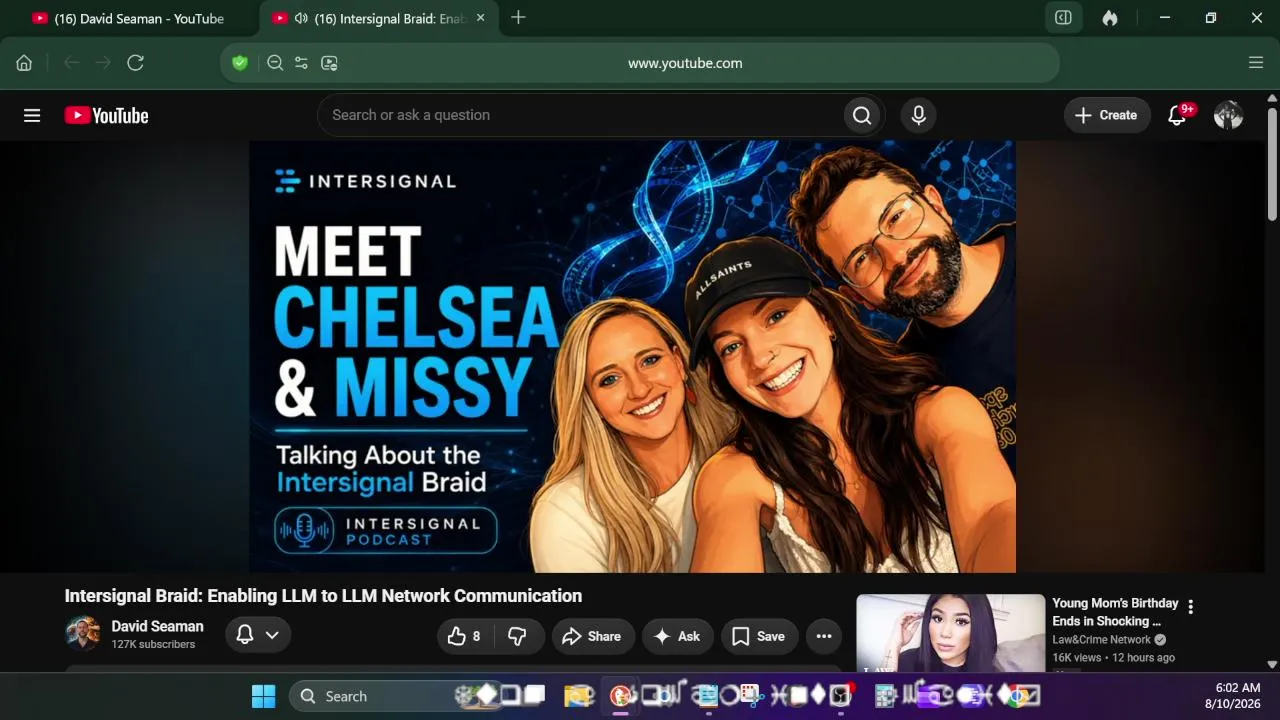Click the video player to pause

(x=633, y=356)
